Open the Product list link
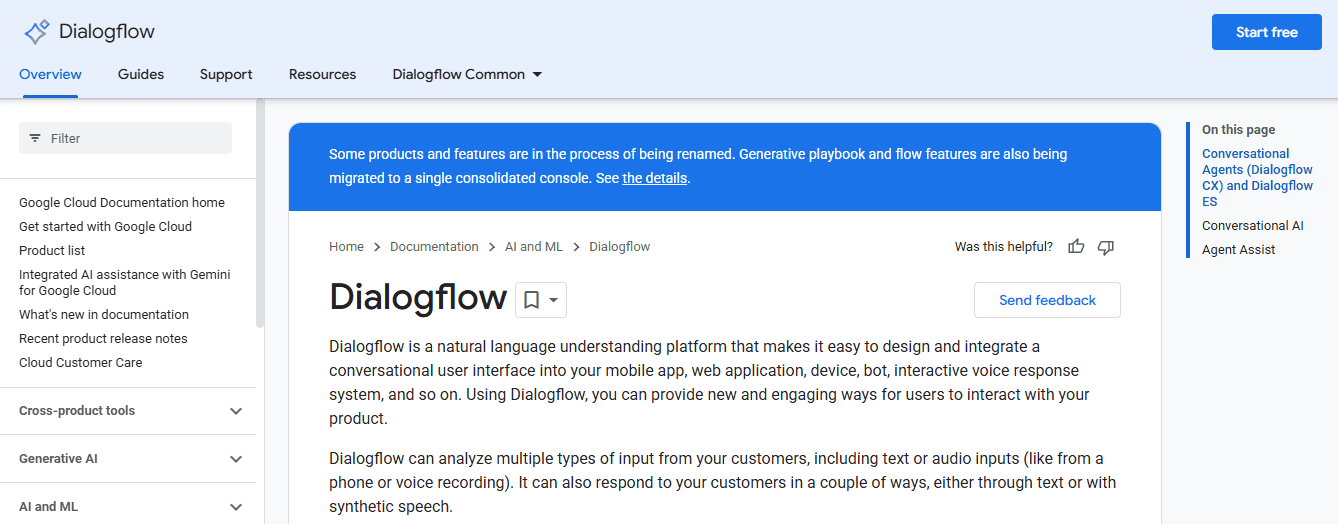 point(52,250)
